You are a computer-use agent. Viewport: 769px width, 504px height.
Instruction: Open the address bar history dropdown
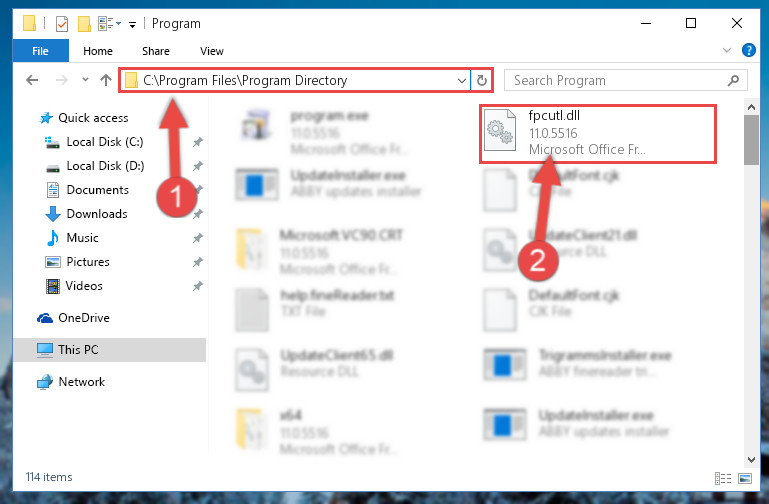coord(461,80)
